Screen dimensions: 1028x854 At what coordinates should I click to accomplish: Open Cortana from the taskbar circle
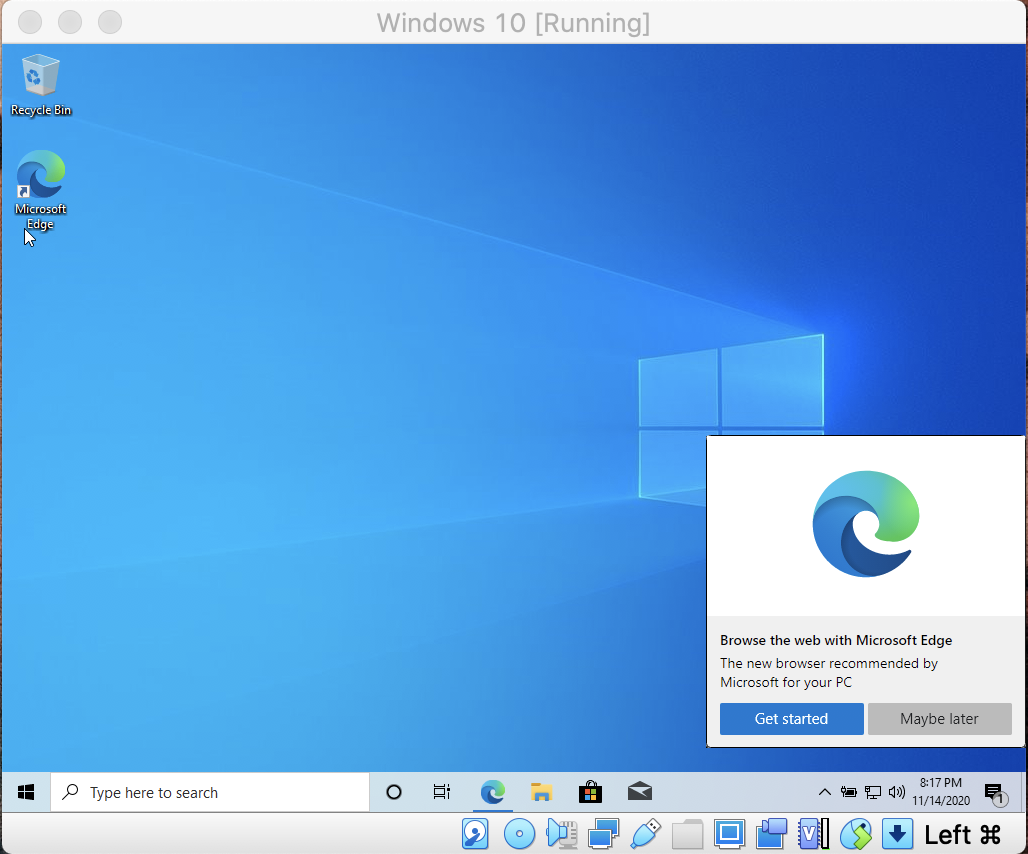393,792
